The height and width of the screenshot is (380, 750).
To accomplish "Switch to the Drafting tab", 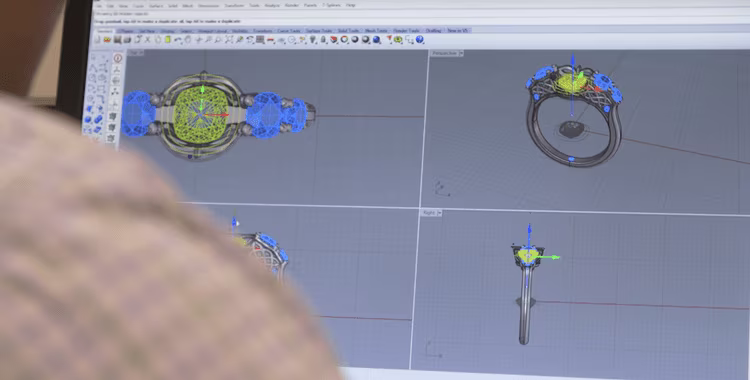I will [x=433, y=31].
